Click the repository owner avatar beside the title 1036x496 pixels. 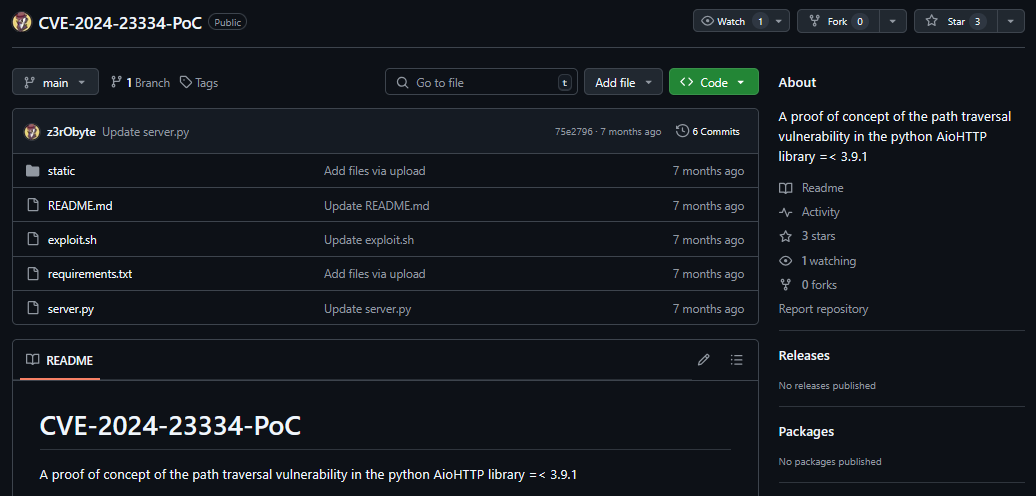22,22
